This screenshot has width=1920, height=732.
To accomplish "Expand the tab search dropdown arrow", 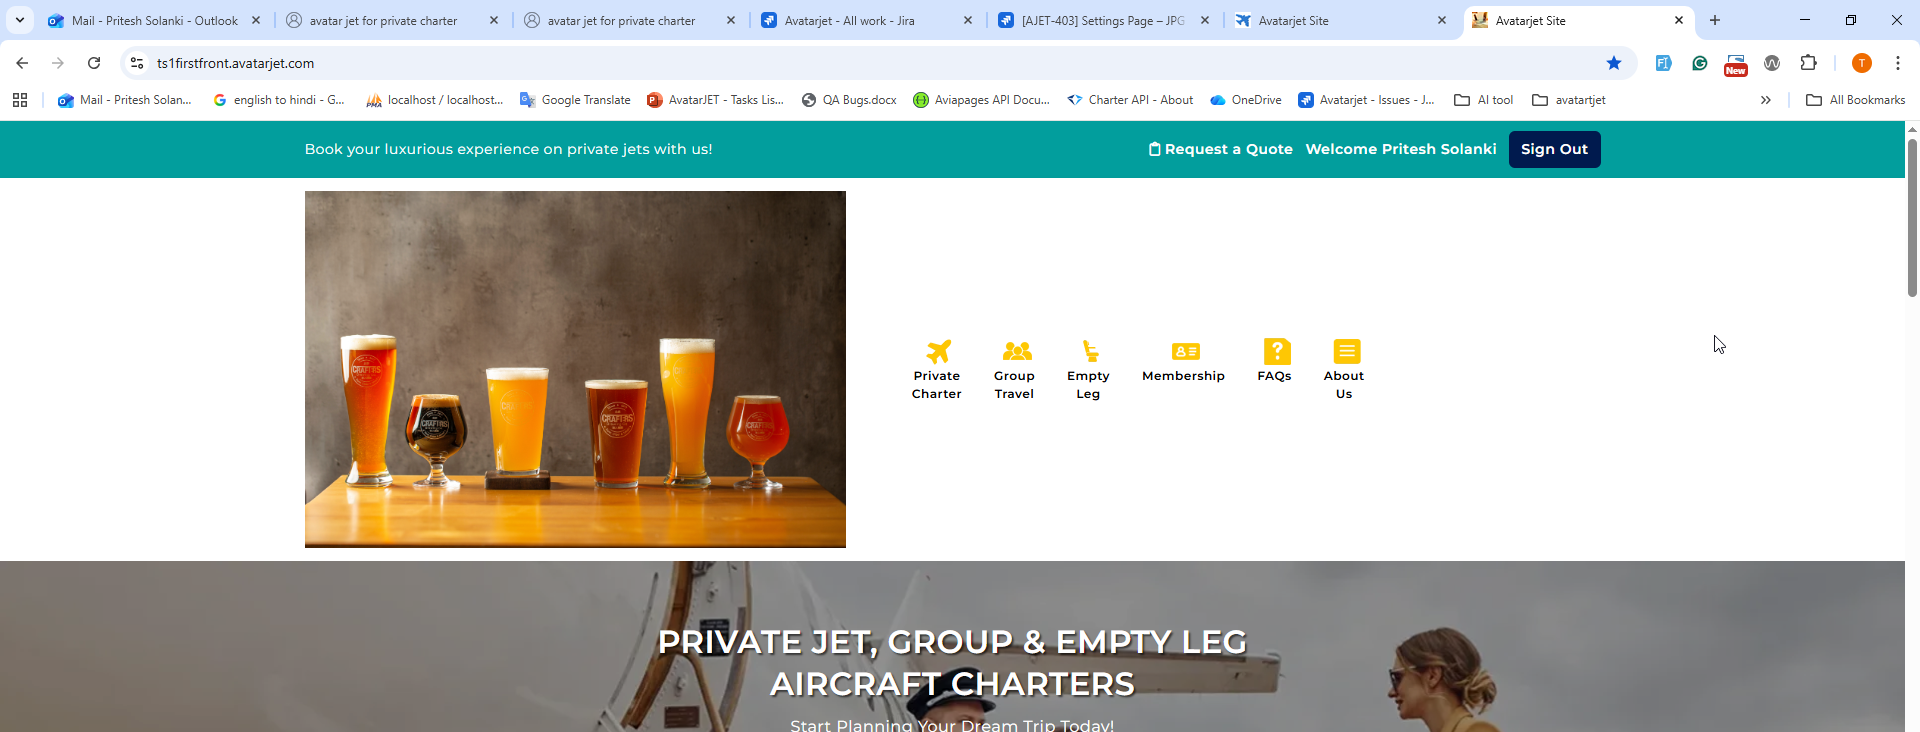I will (x=19, y=20).
